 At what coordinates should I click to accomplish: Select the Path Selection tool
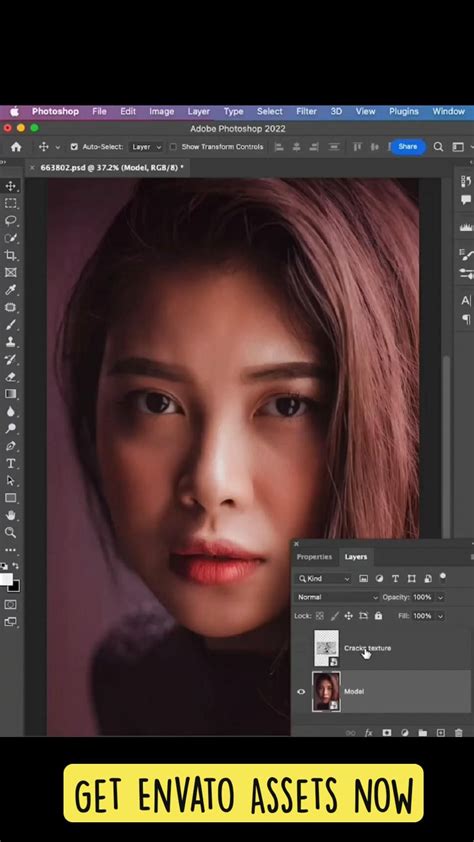(x=10, y=481)
